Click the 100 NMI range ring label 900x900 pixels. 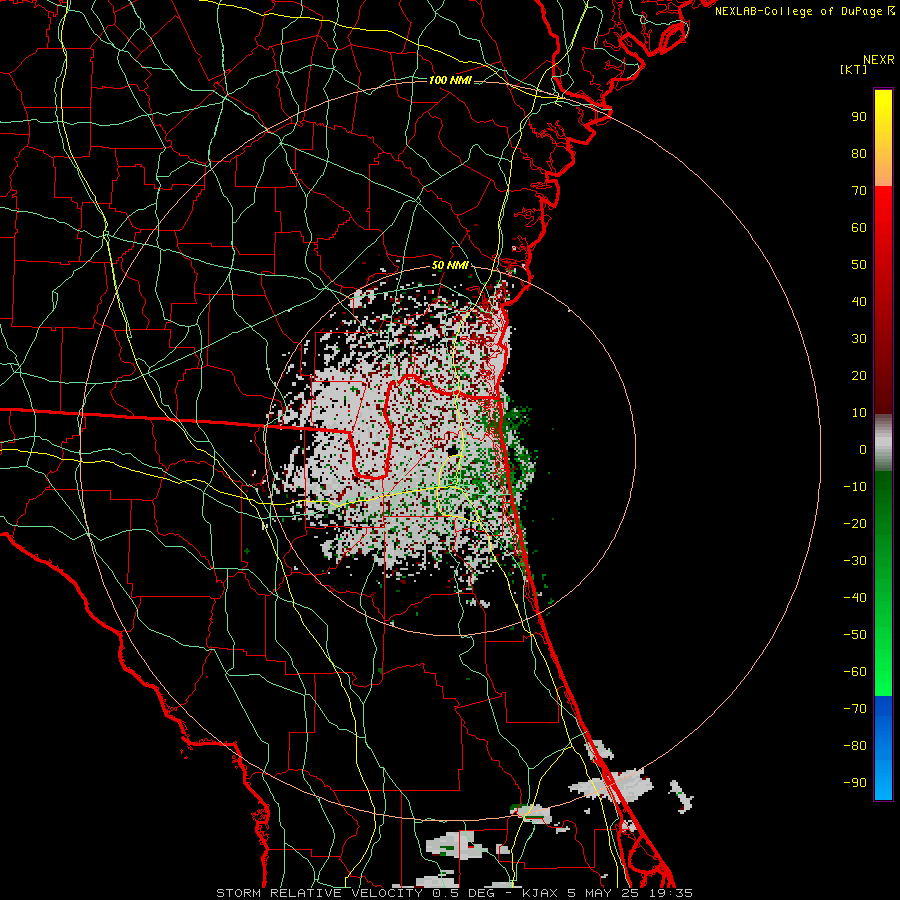point(450,80)
